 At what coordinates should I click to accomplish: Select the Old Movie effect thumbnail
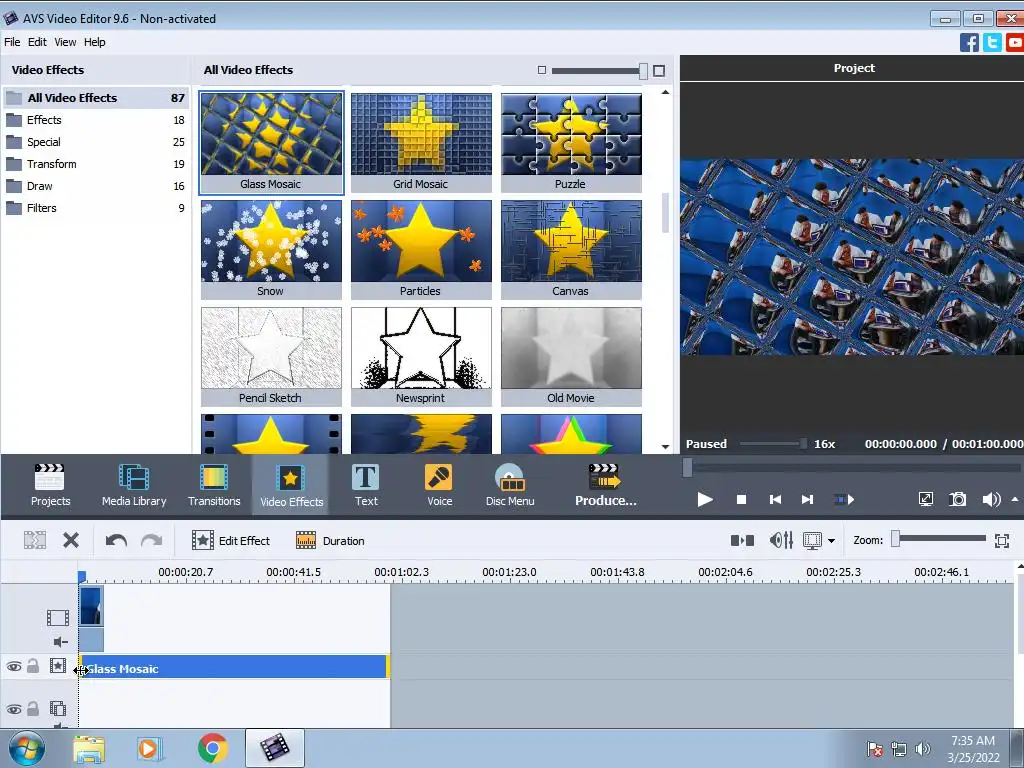pyautogui.click(x=571, y=357)
